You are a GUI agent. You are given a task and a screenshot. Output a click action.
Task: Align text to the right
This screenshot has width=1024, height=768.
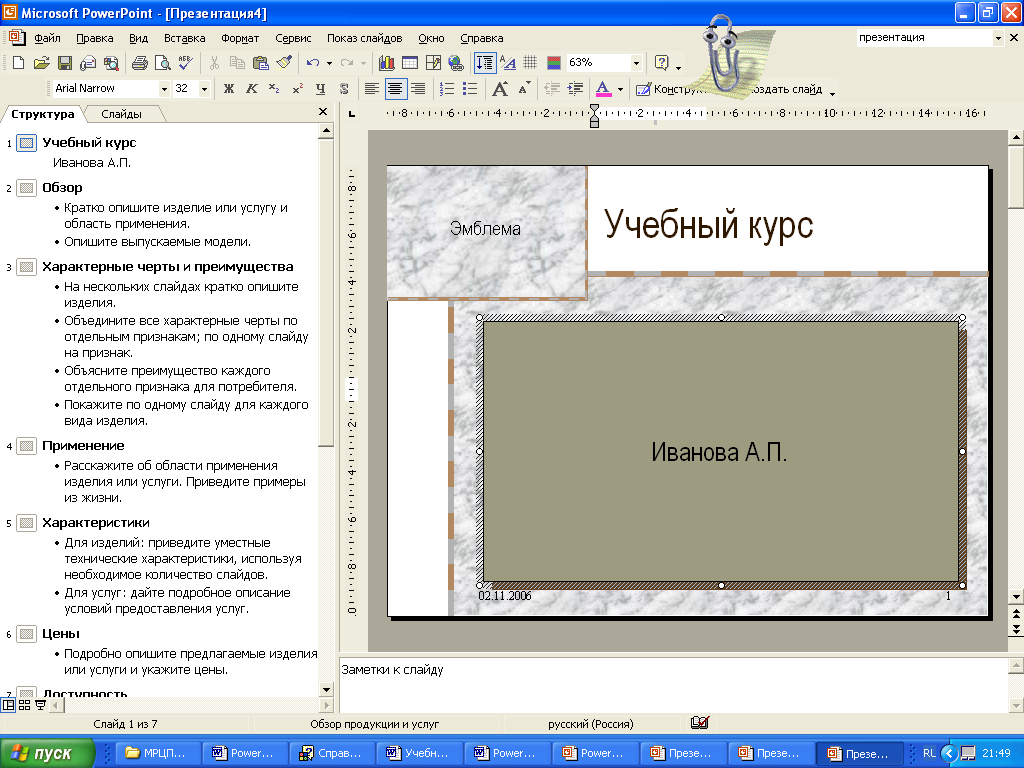[418, 89]
